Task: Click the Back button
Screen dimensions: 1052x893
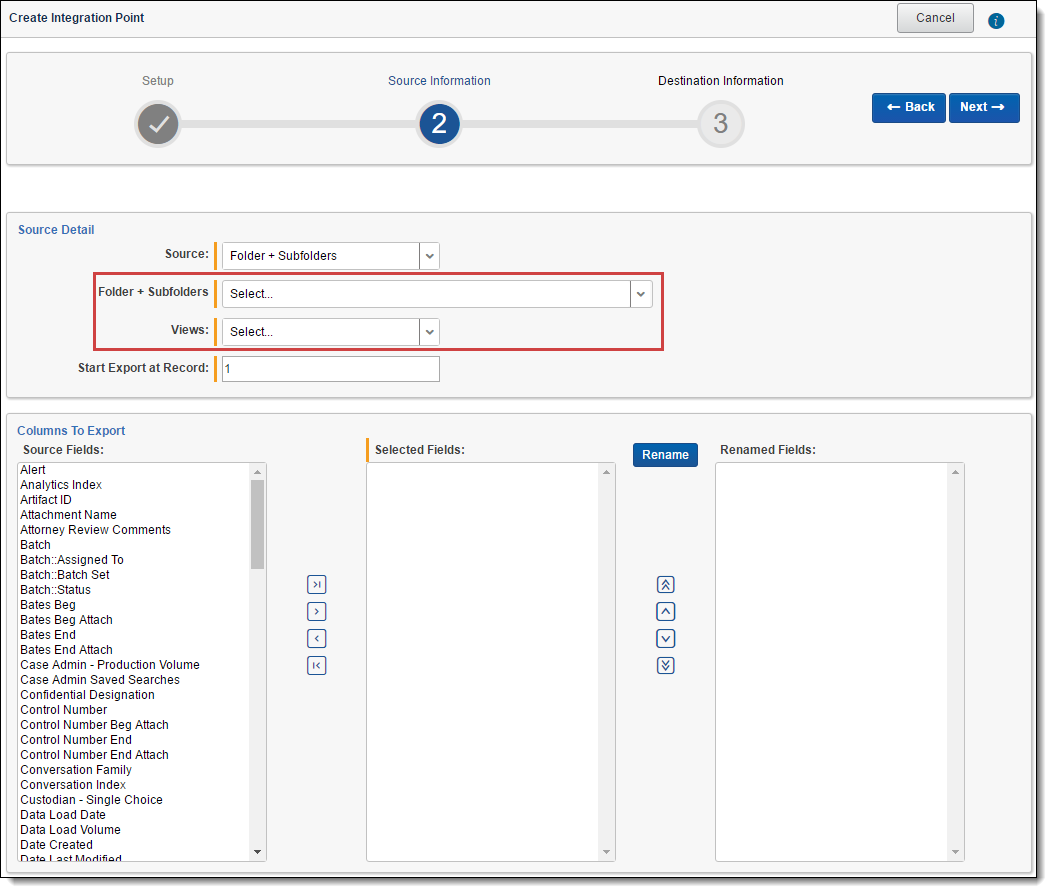Action: pyautogui.click(x=908, y=108)
